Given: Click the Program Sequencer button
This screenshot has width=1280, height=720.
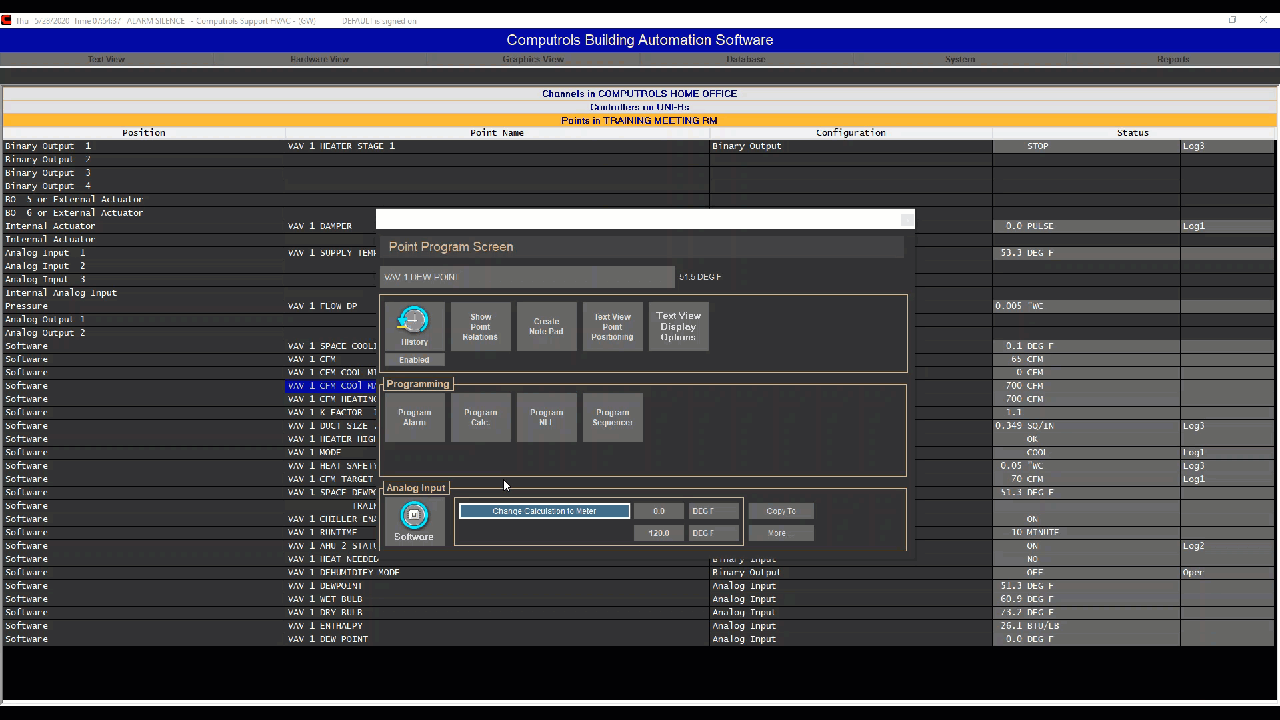Looking at the screenshot, I should pos(612,417).
